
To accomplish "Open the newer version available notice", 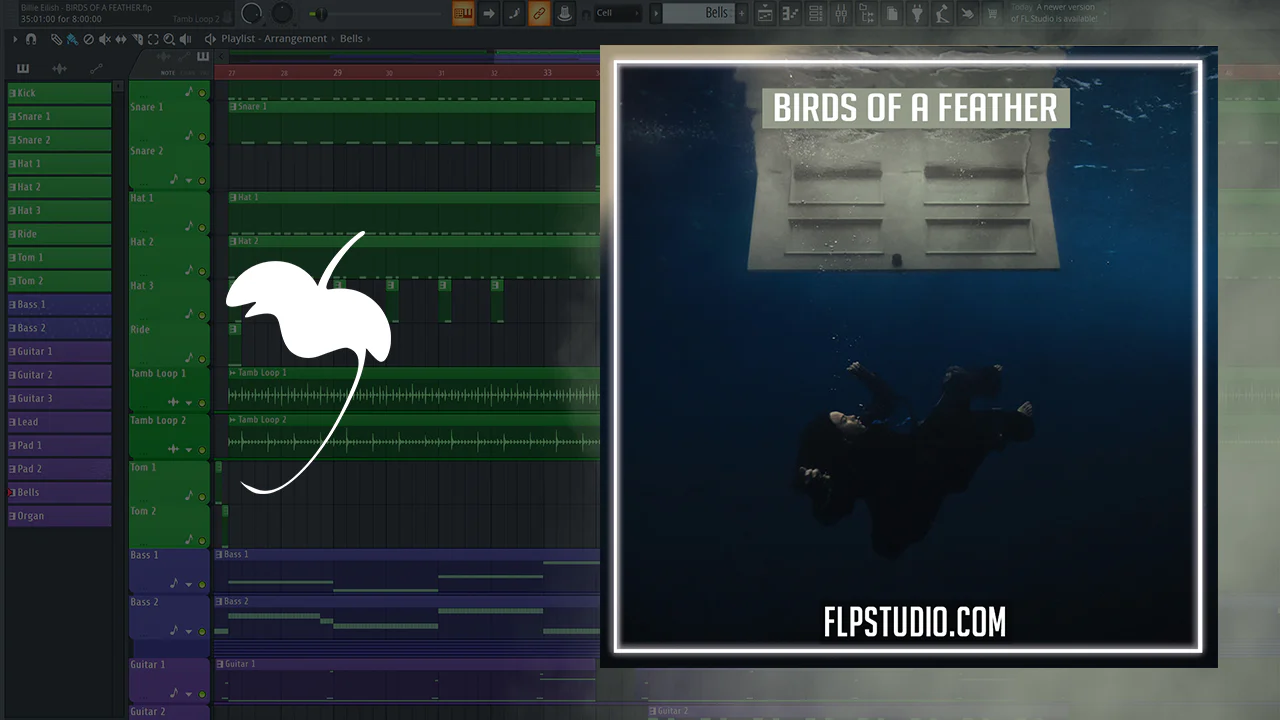I will pos(1054,13).
